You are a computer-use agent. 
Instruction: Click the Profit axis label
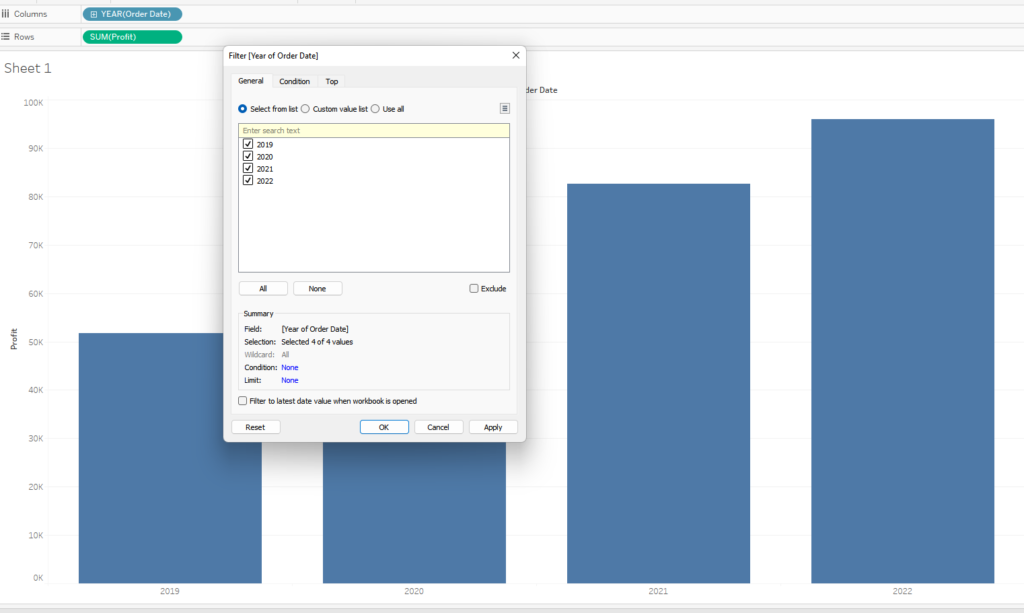tap(14, 339)
